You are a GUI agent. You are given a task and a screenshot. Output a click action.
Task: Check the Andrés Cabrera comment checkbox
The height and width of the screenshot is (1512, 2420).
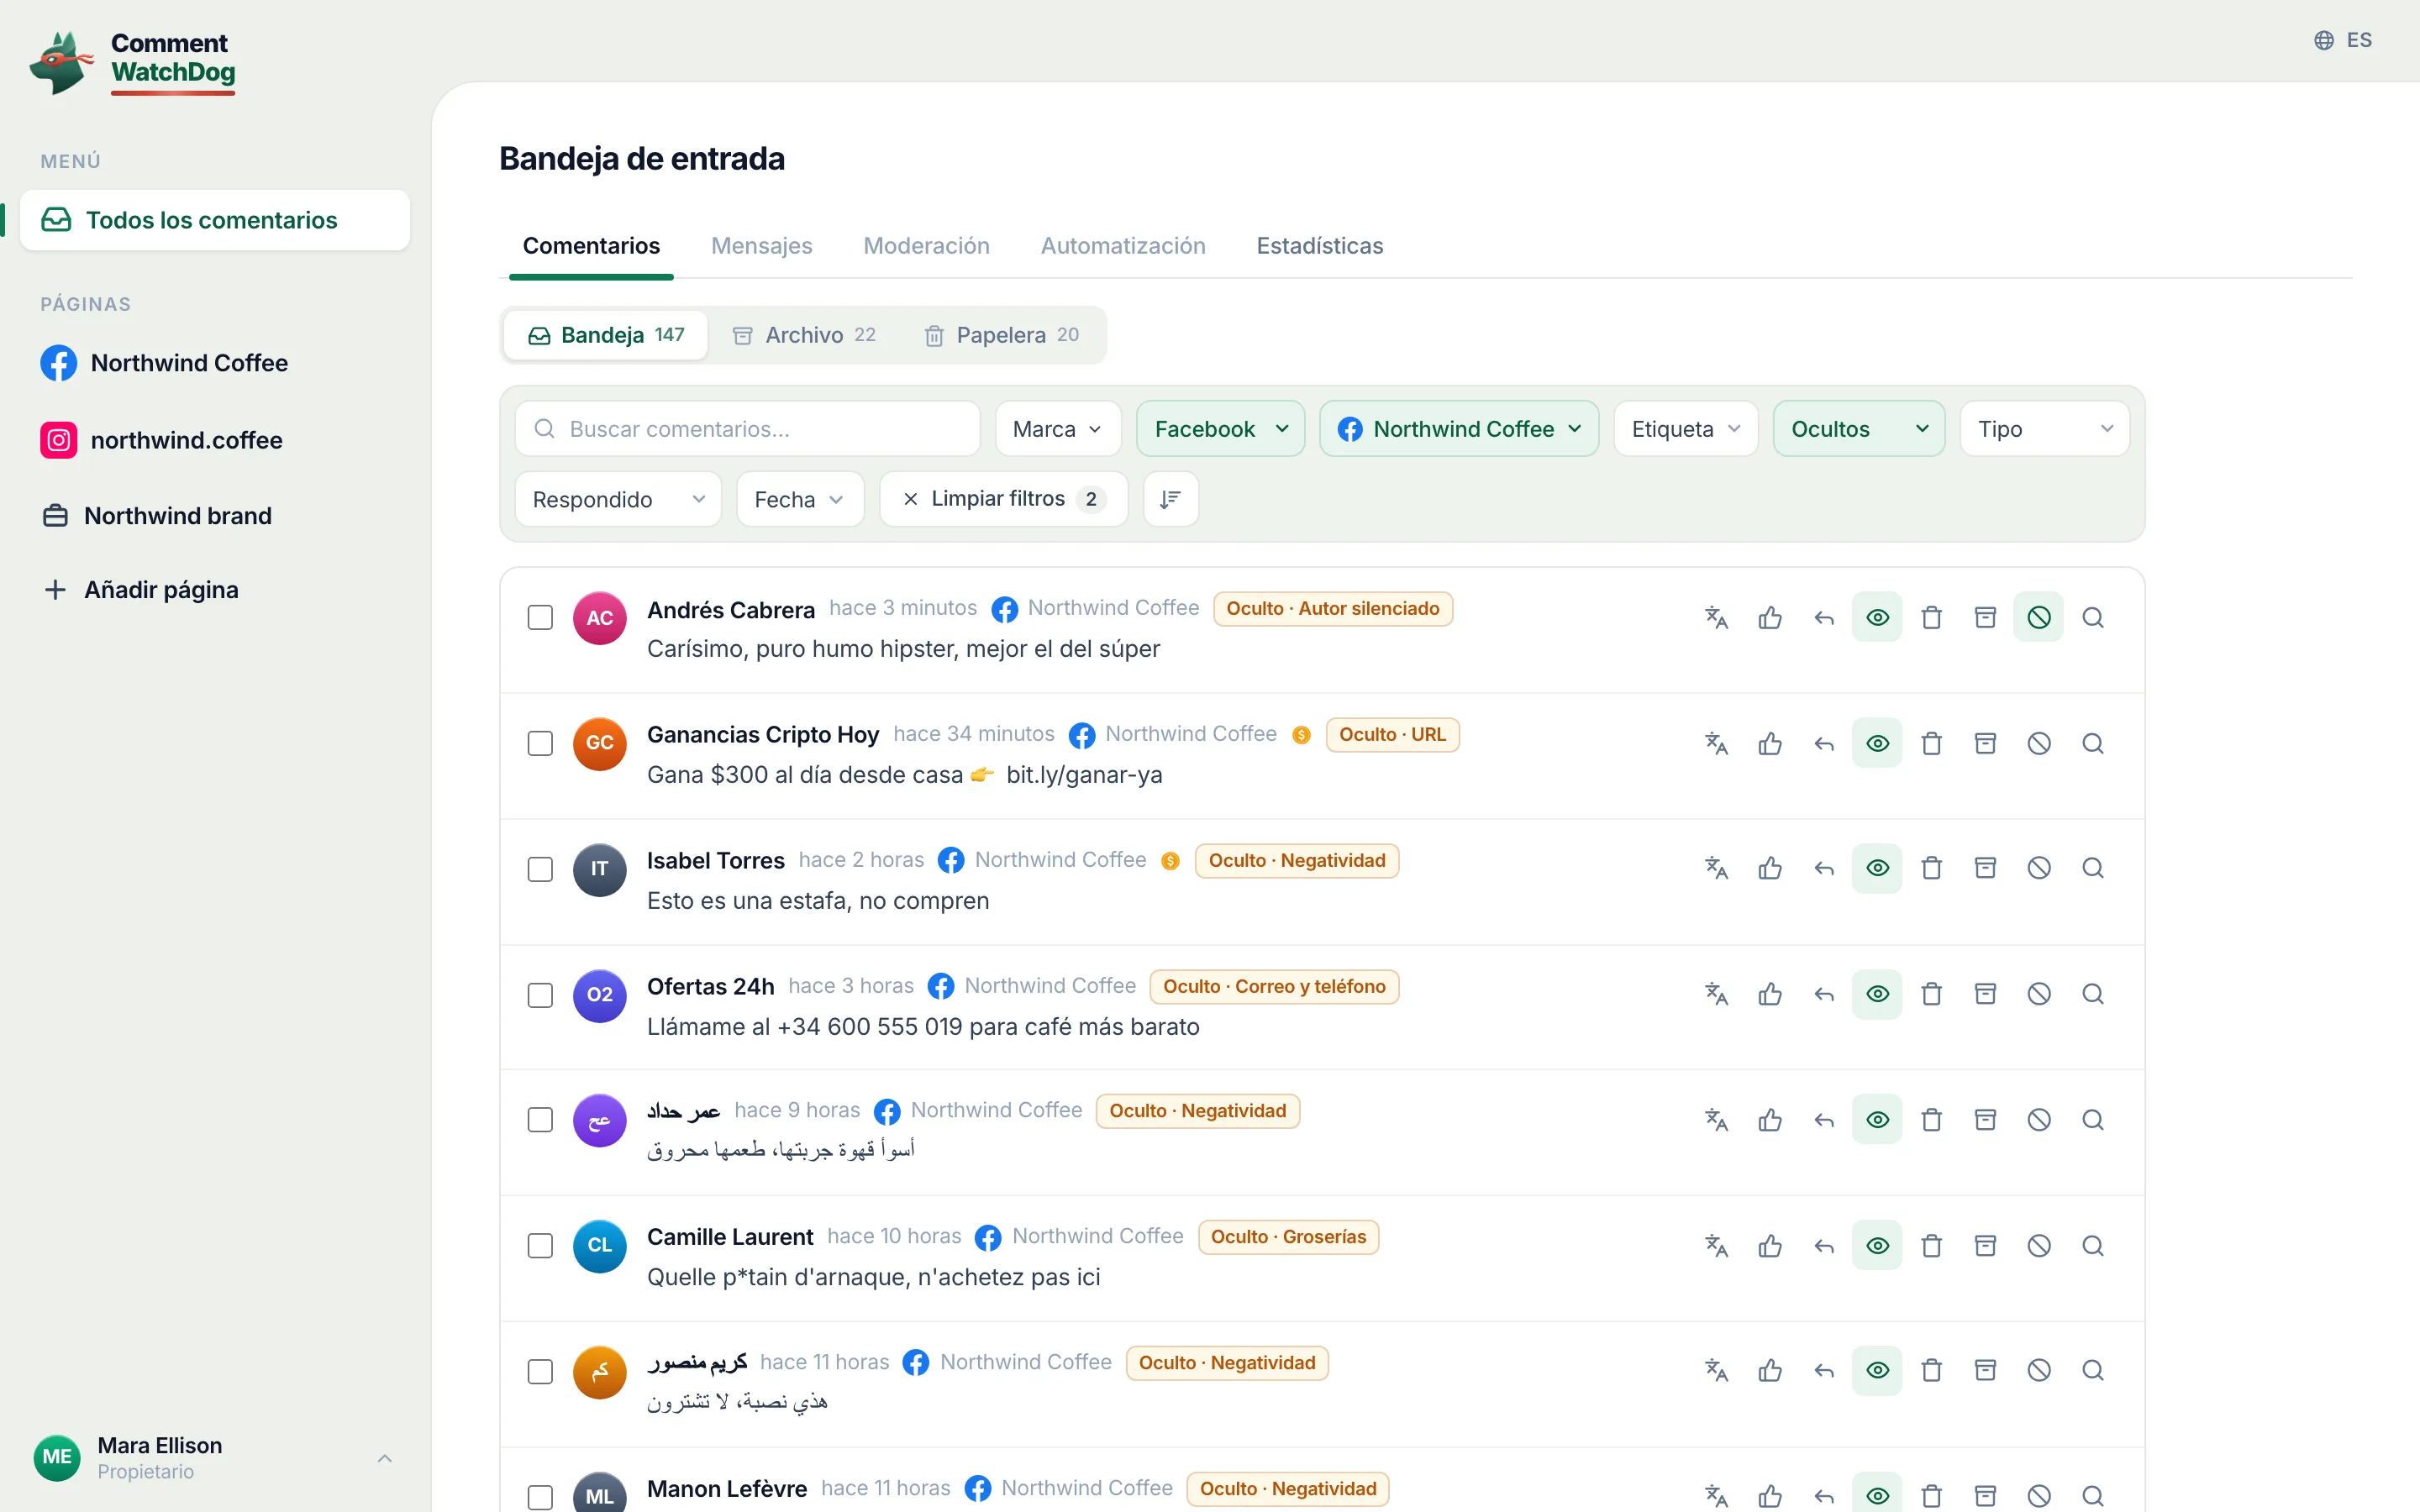pyautogui.click(x=540, y=618)
